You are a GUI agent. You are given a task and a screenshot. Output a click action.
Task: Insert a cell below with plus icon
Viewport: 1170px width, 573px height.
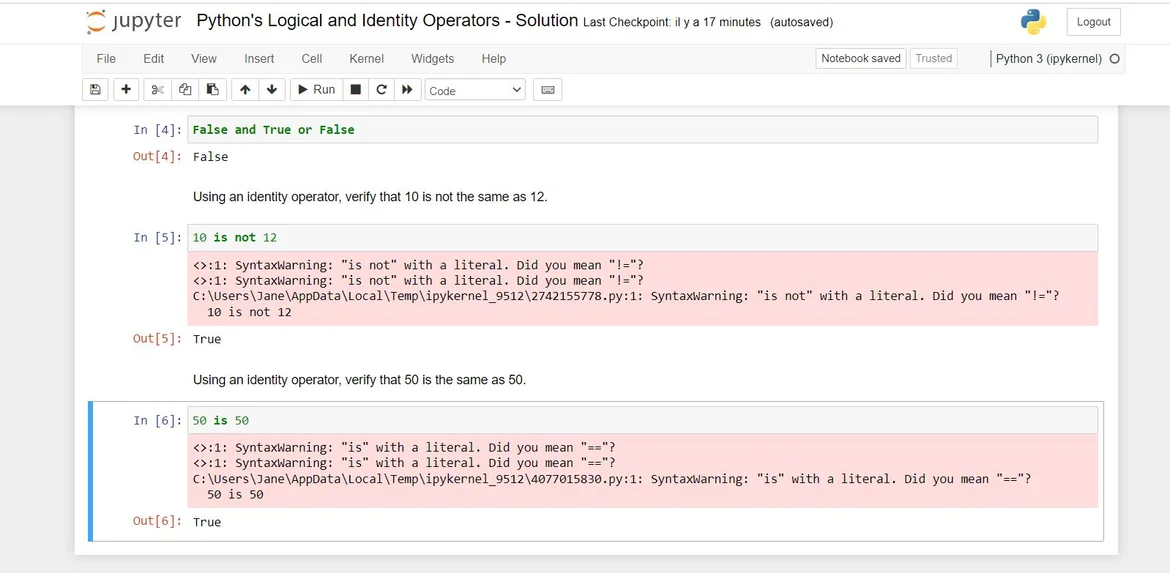click(126, 90)
